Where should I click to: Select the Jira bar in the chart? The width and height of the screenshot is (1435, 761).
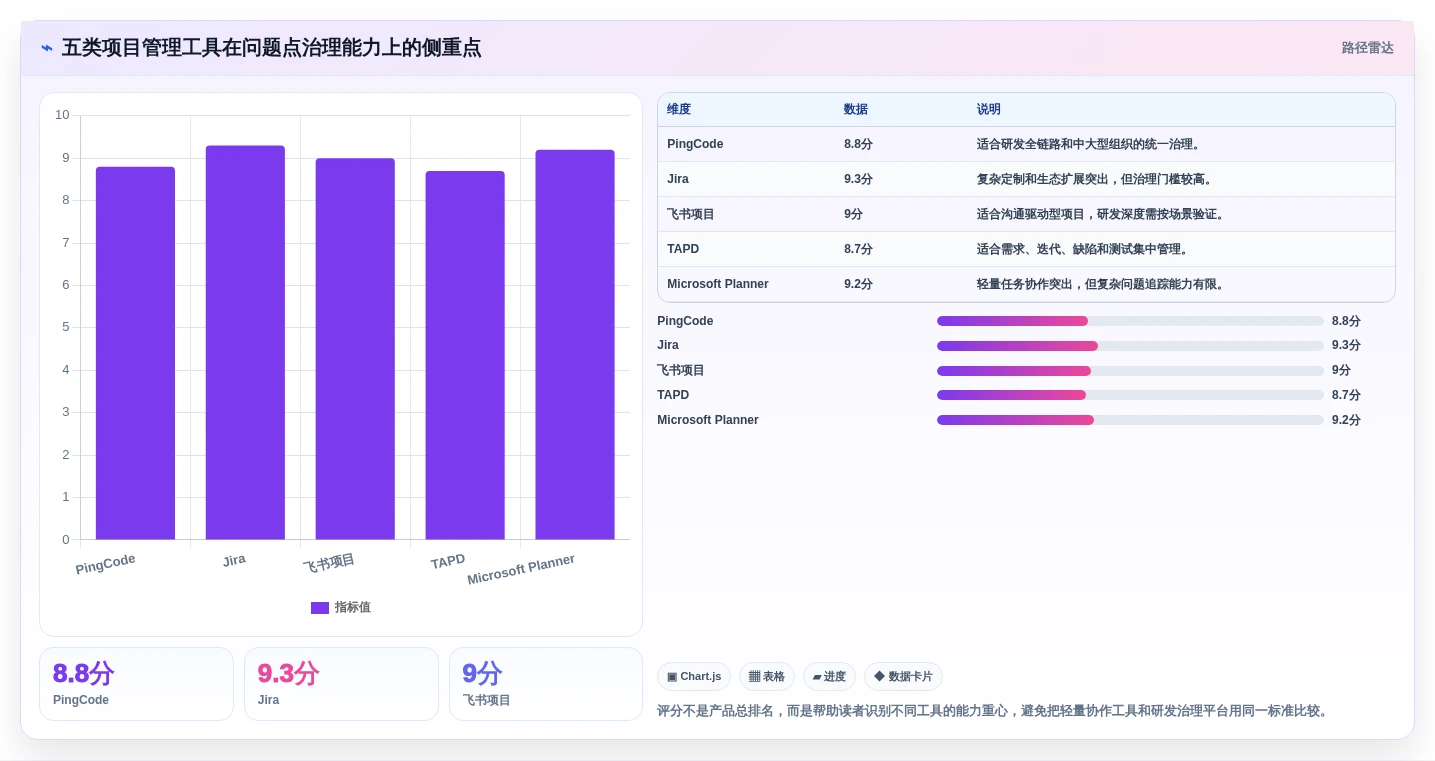245,343
